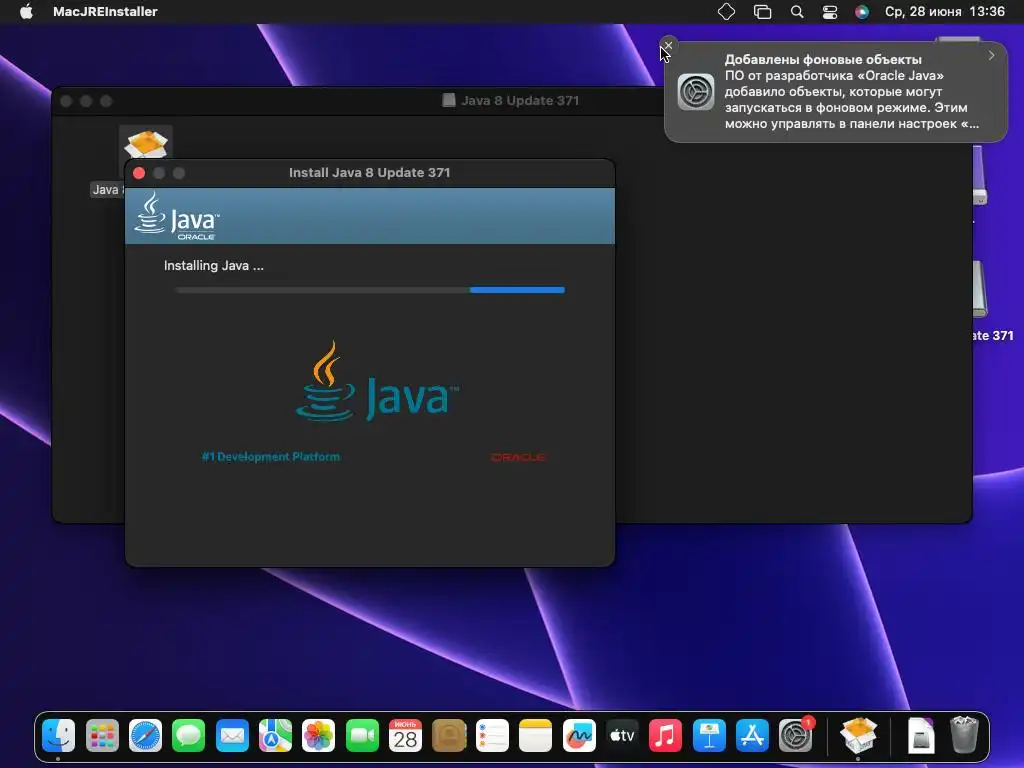The image size is (1024, 768).
Task: Open the System Settings icon in the notification
Action: point(696,91)
